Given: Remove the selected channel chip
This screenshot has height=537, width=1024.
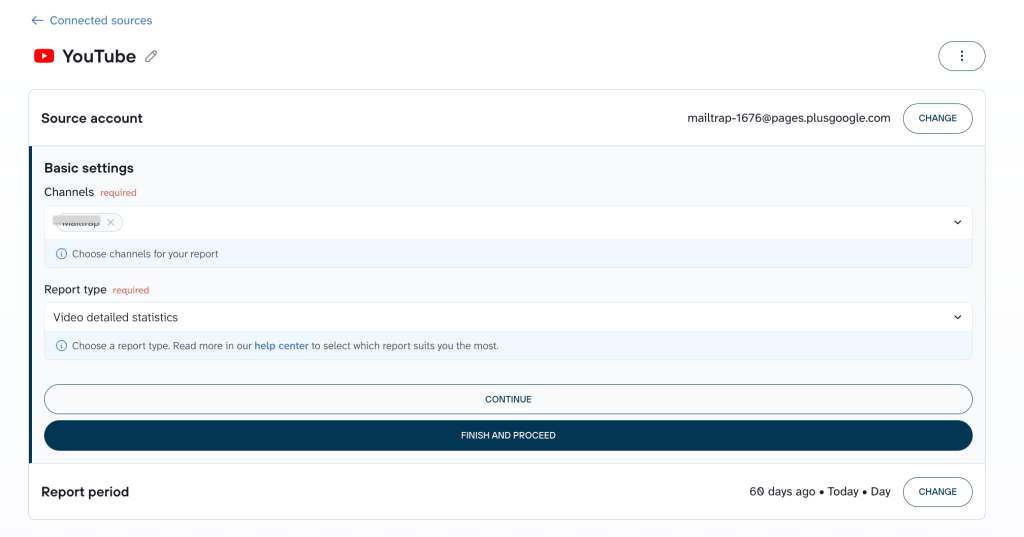Looking at the screenshot, I should 111,222.
